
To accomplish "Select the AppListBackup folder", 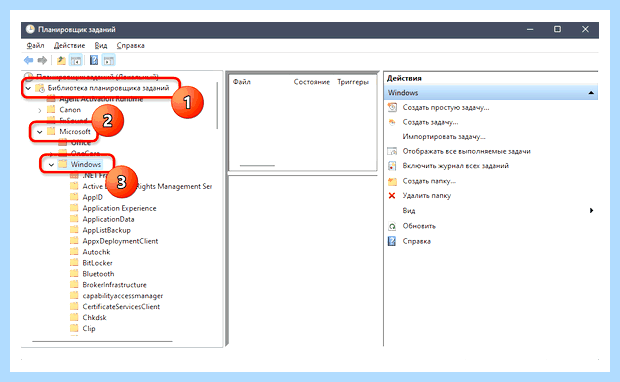I will click(x=106, y=230).
